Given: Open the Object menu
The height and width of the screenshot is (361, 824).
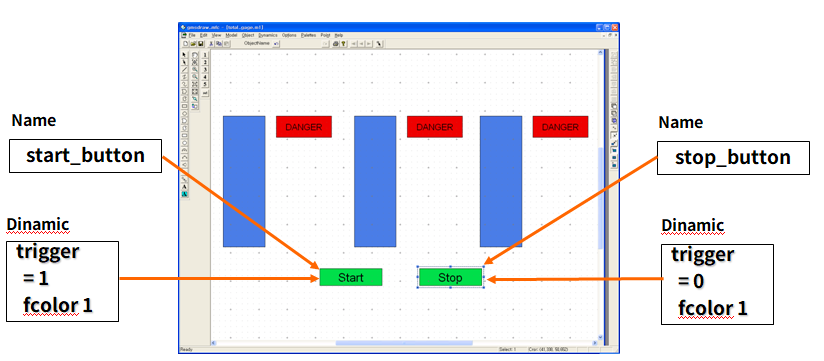Looking at the screenshot, I should [248, 35].
